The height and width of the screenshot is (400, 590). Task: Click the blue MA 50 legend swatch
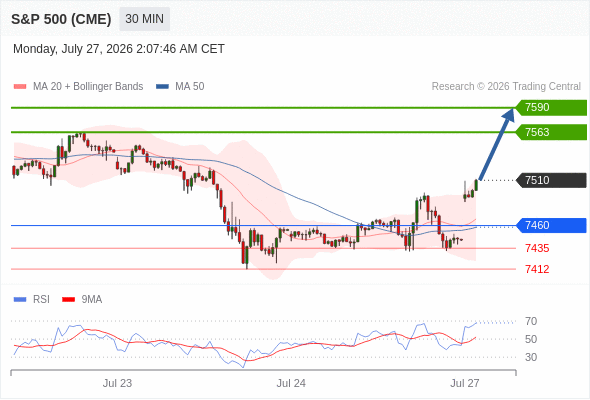point(162,87)
